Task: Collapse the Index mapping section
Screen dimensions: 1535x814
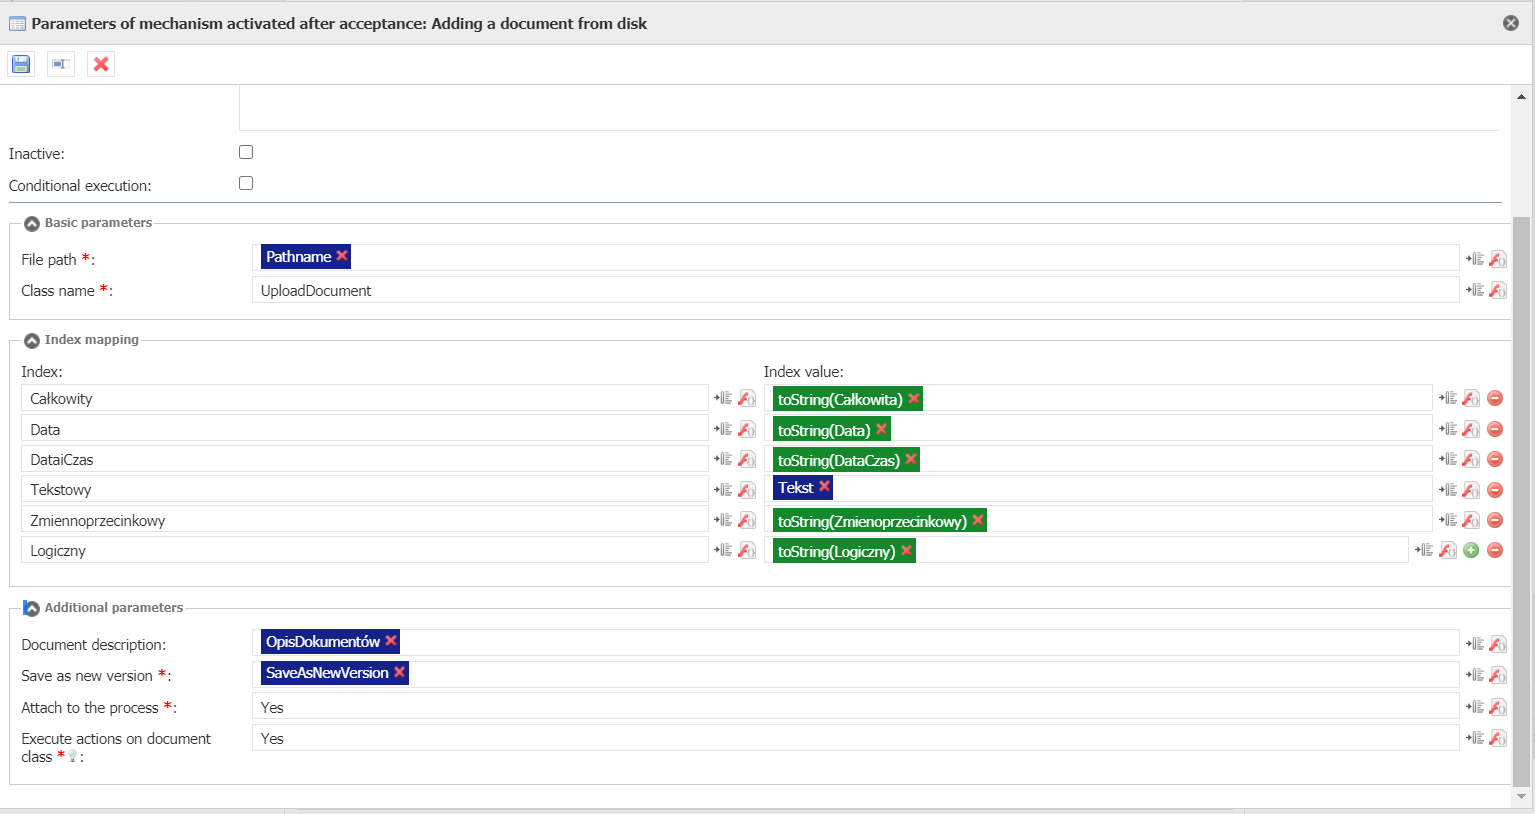Action: [32, 340]
